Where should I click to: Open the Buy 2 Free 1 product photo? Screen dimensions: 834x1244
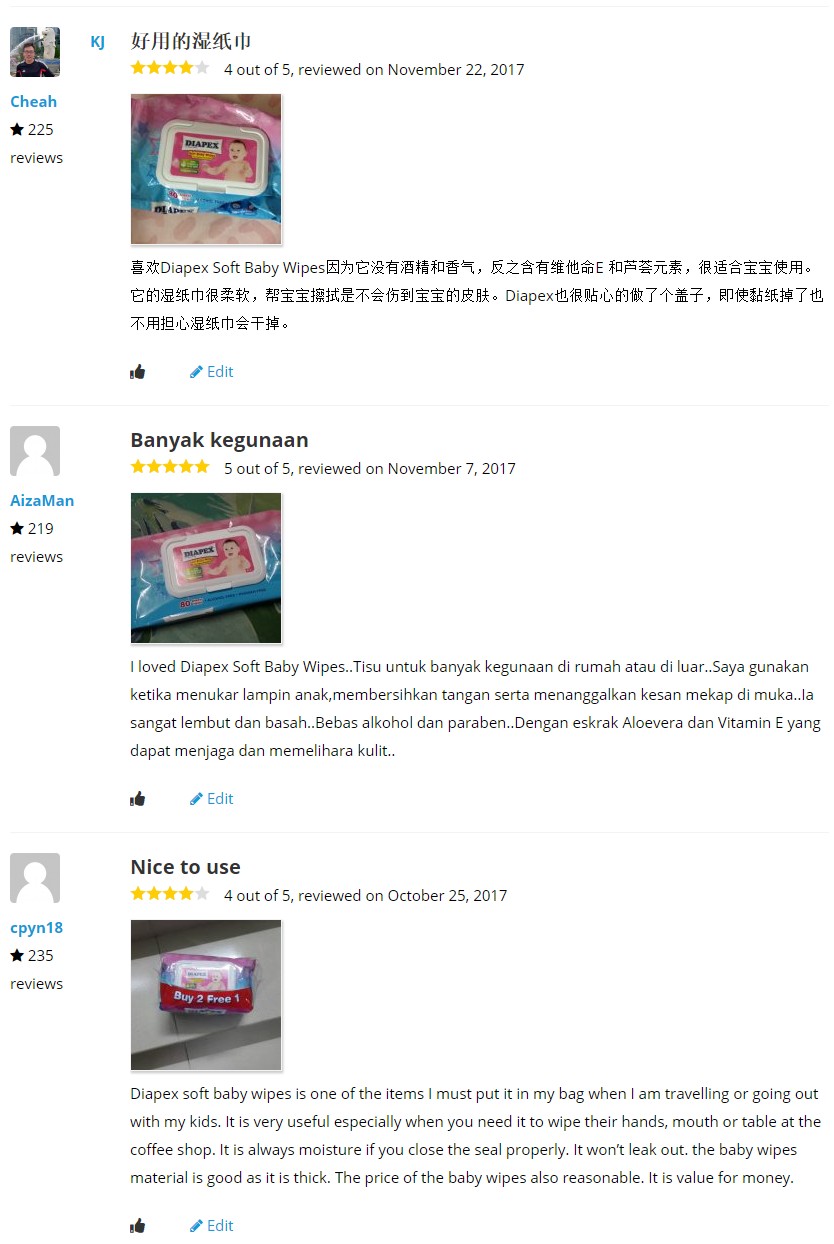click(206, 995)
